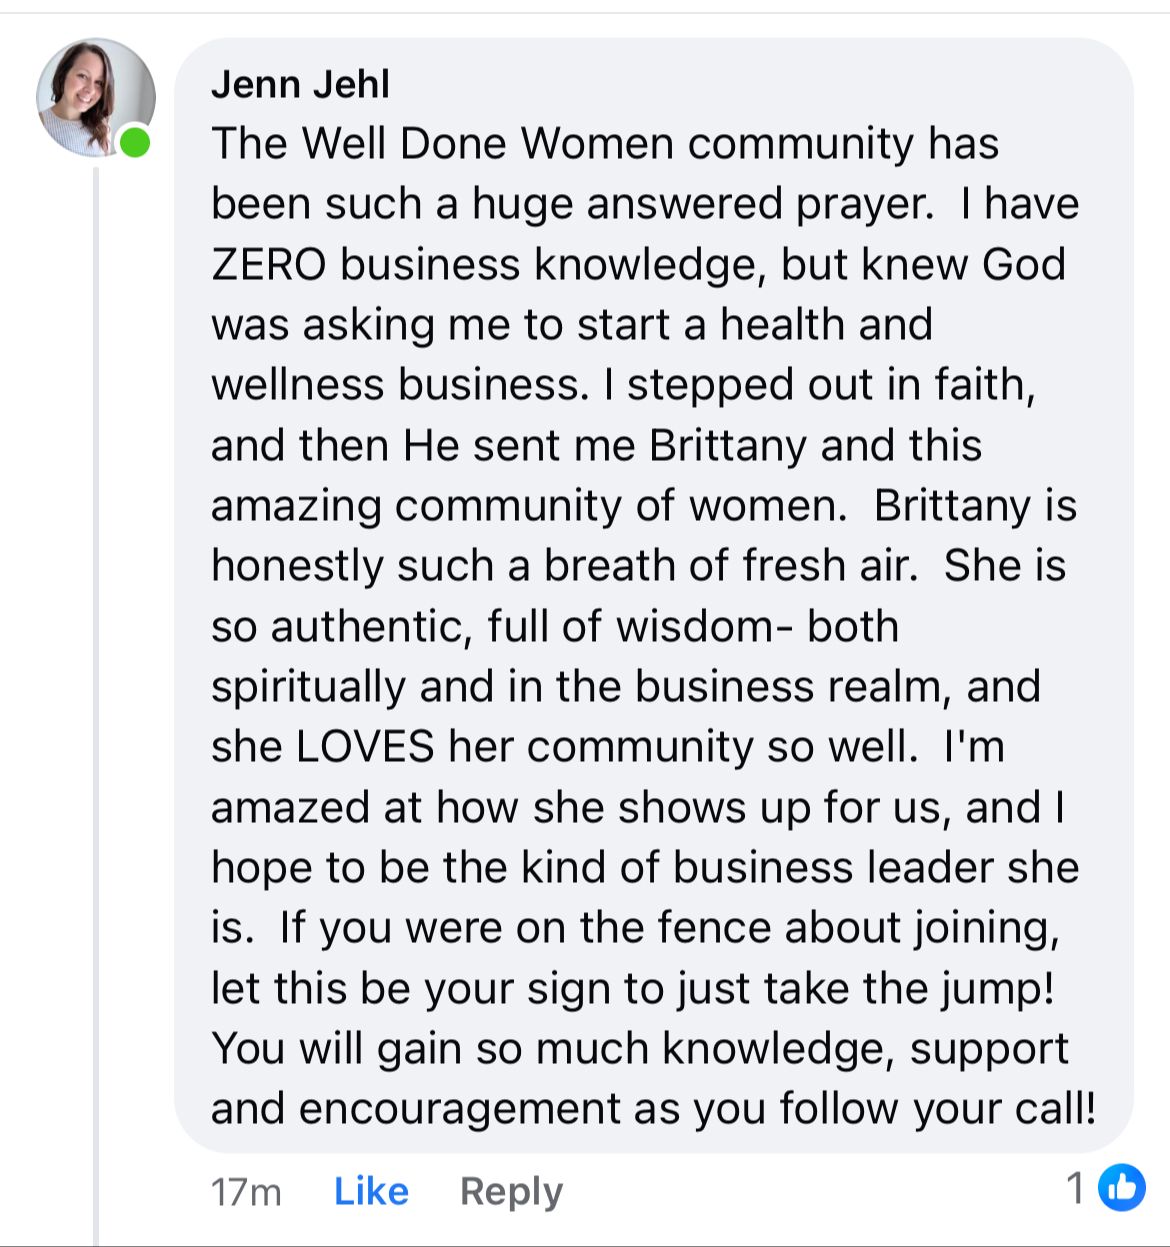Open the Jenn Jehl name link
Image resolution: width=1170 pixels, height=1247 pixels.
(x=300, y=84)
